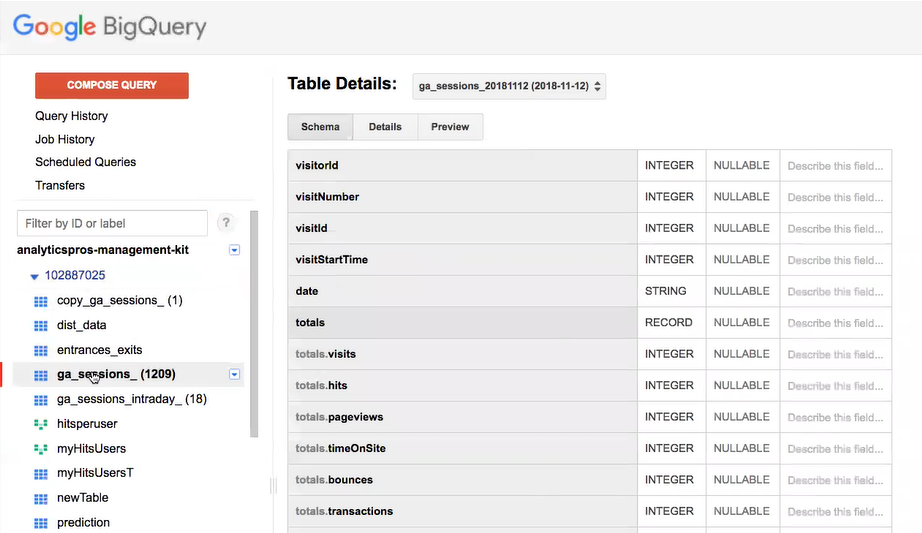Click table icon next to ga_sessions_intraday_
922x533 pixels.
point(41,400)
